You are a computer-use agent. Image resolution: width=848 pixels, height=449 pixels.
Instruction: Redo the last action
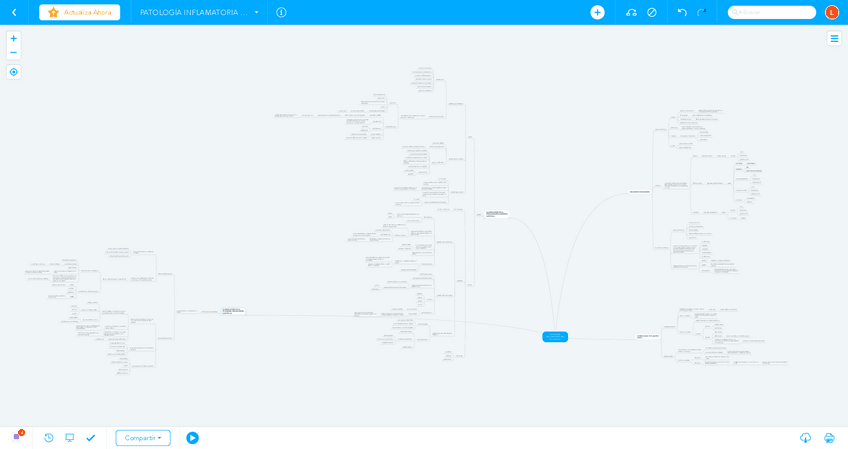tap(702, 12)
